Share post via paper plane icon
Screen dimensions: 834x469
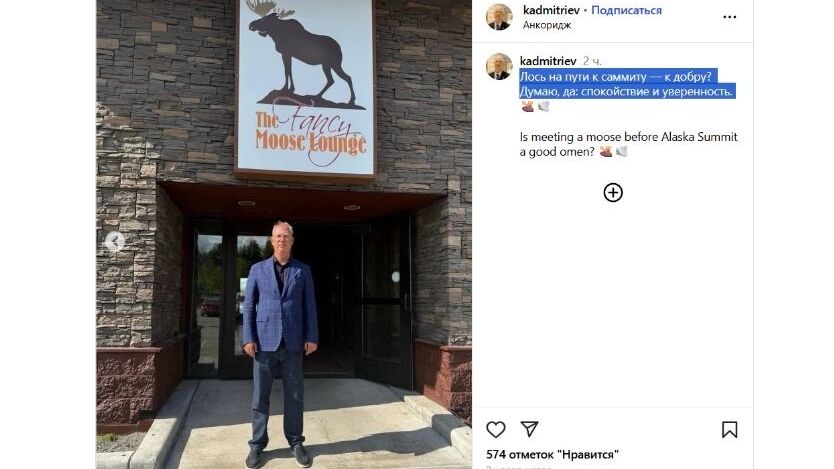529,429
